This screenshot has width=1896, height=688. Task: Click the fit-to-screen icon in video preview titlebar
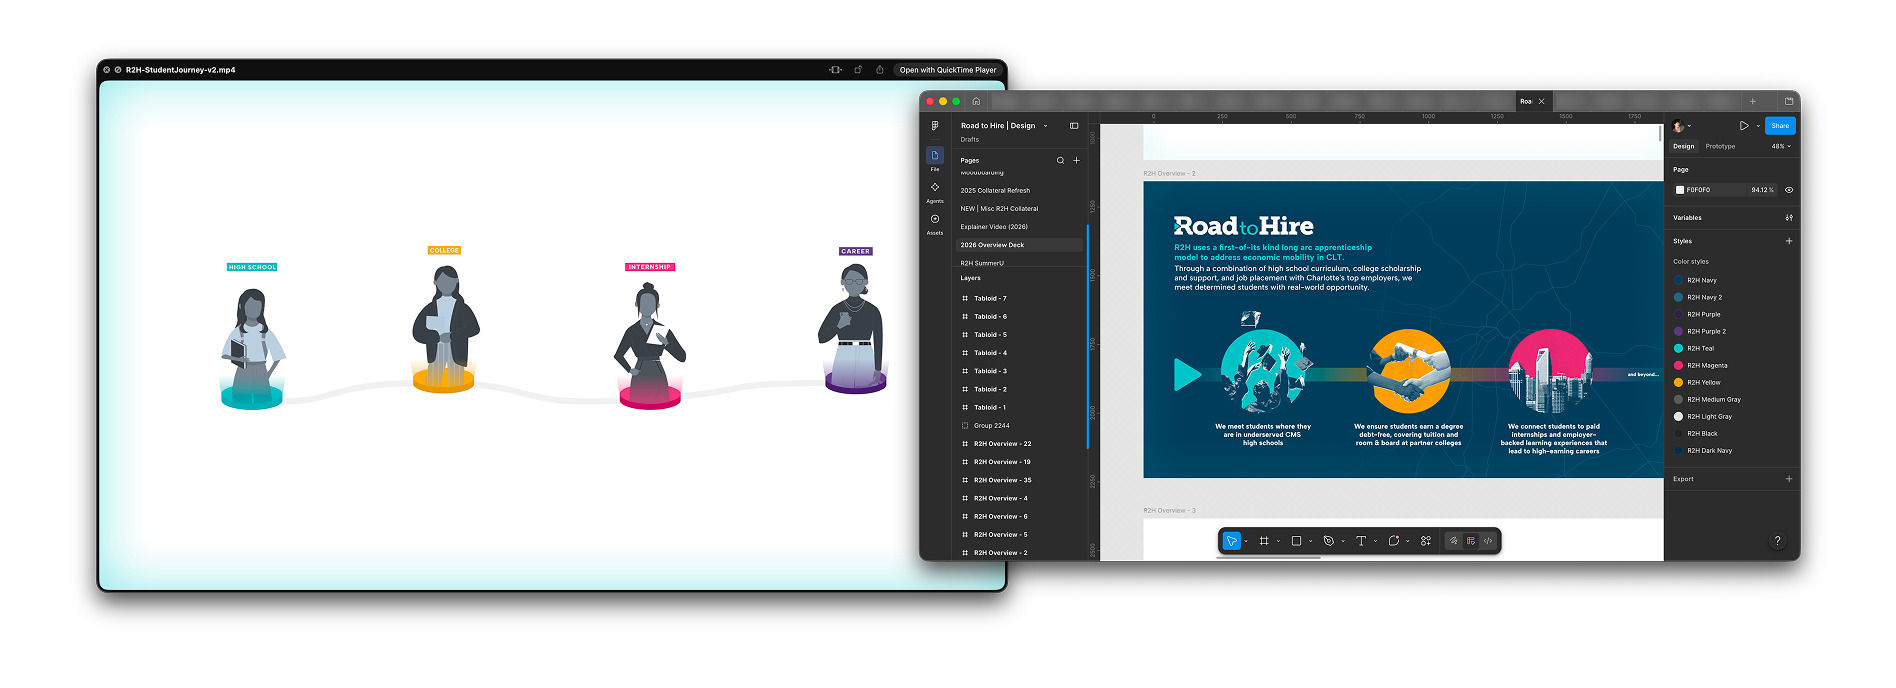(835, 70)
